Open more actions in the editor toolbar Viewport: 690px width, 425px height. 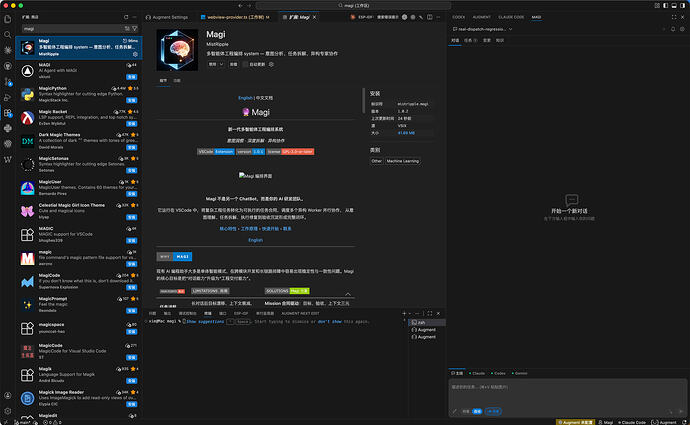438,17
